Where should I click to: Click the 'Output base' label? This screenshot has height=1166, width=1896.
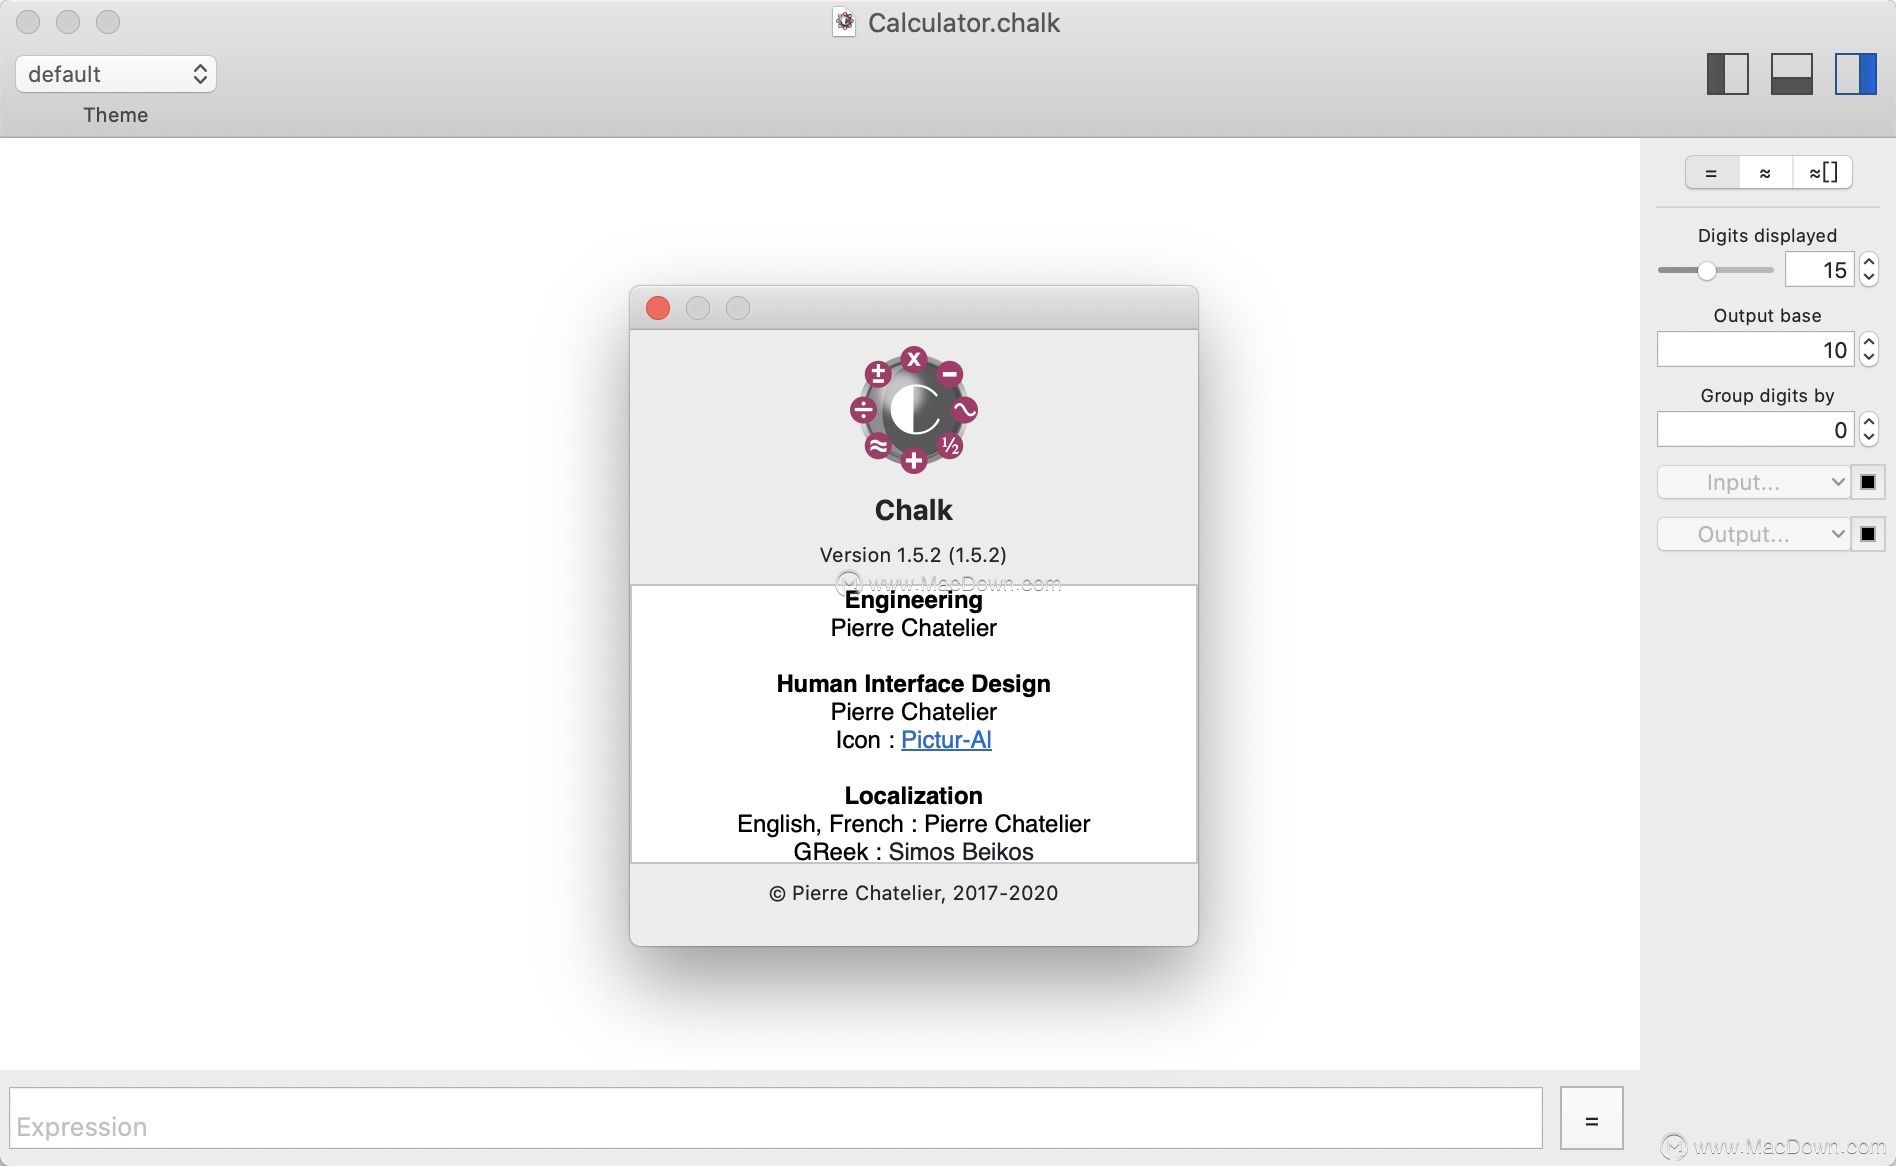(x=1767, y=316)
